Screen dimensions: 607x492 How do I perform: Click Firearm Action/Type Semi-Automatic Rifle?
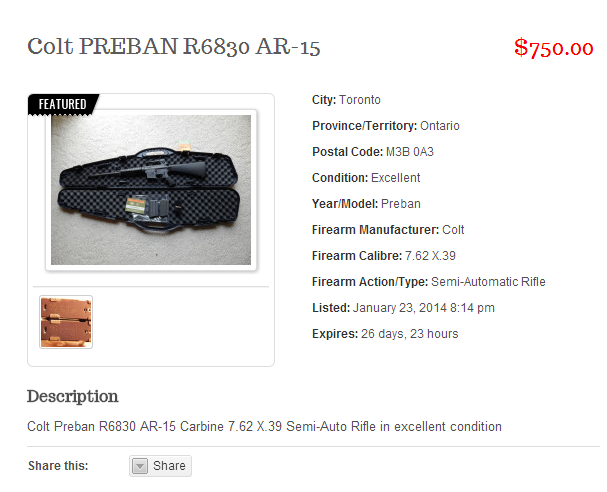[x=429, y=282]
